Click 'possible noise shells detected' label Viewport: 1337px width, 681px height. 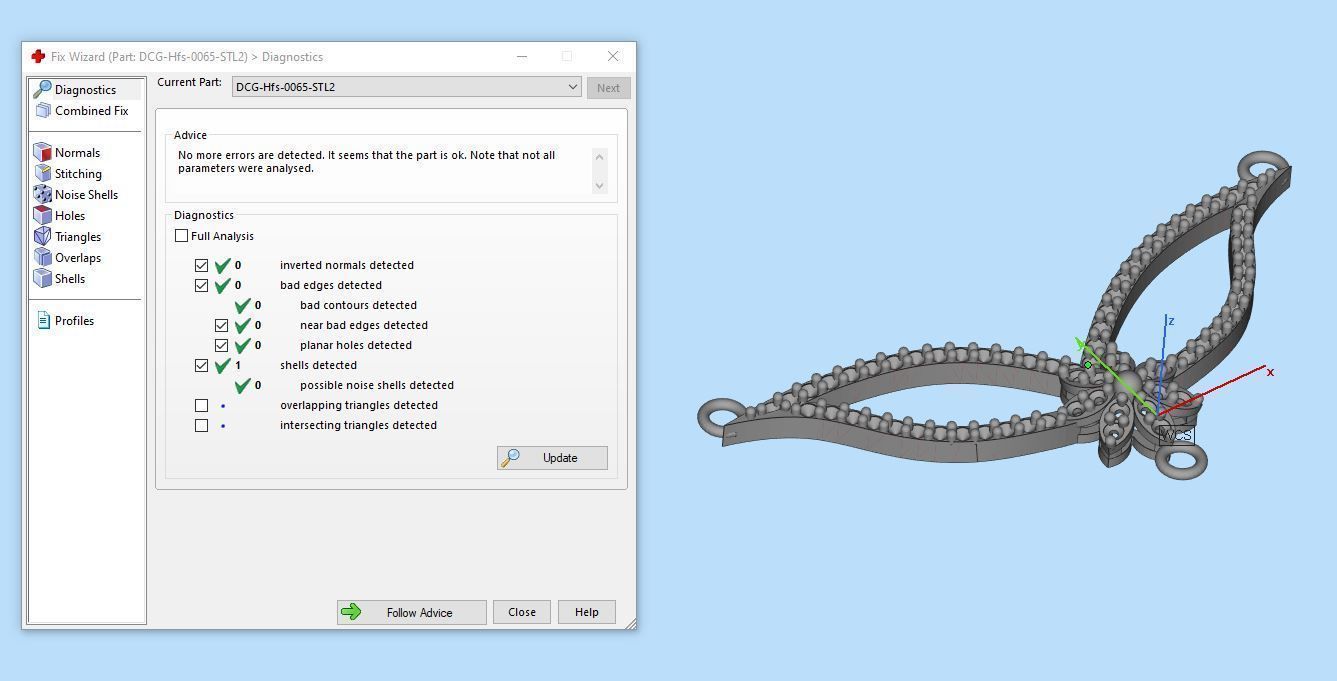(377, 385)
